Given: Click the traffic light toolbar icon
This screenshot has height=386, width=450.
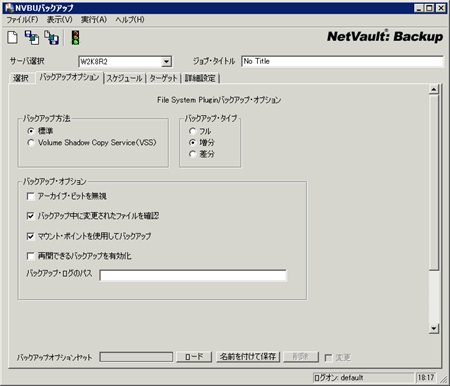Looking at the screenshot, I should 75,37.
